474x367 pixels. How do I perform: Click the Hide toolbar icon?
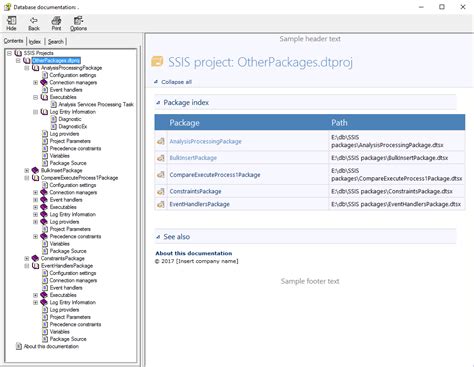11,21
